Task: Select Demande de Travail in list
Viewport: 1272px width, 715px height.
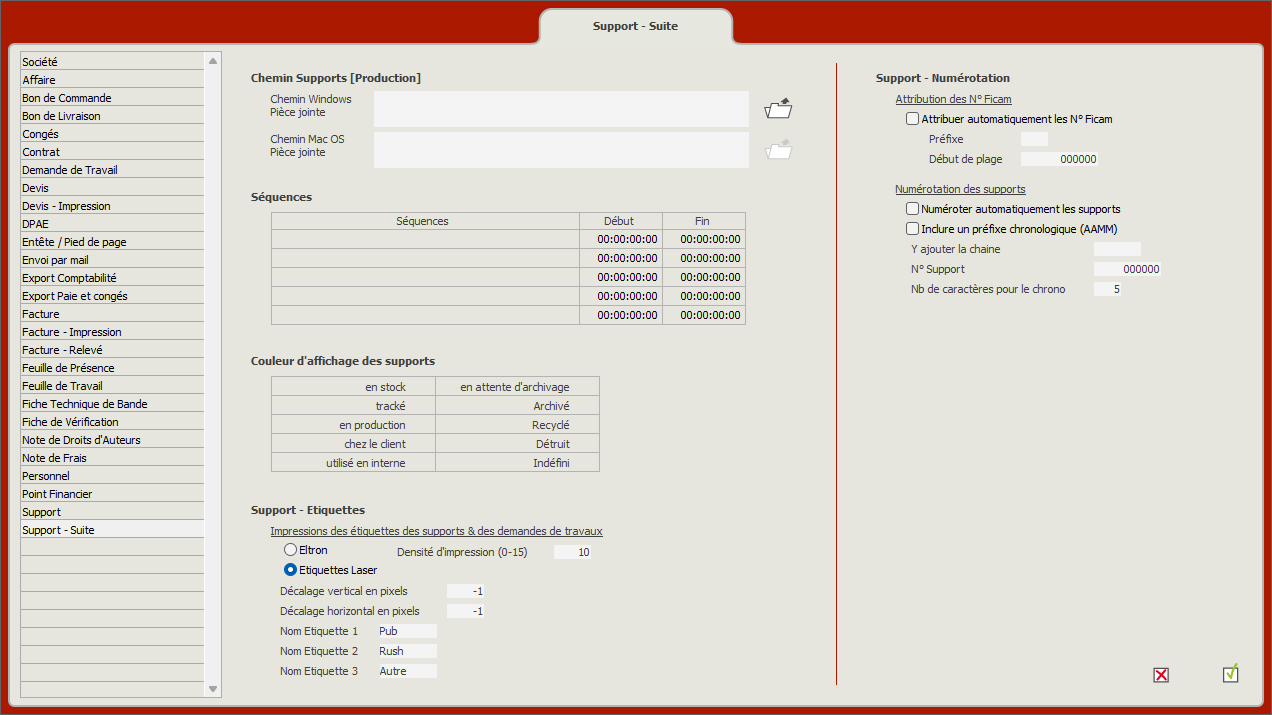Action: coord(112,170)
